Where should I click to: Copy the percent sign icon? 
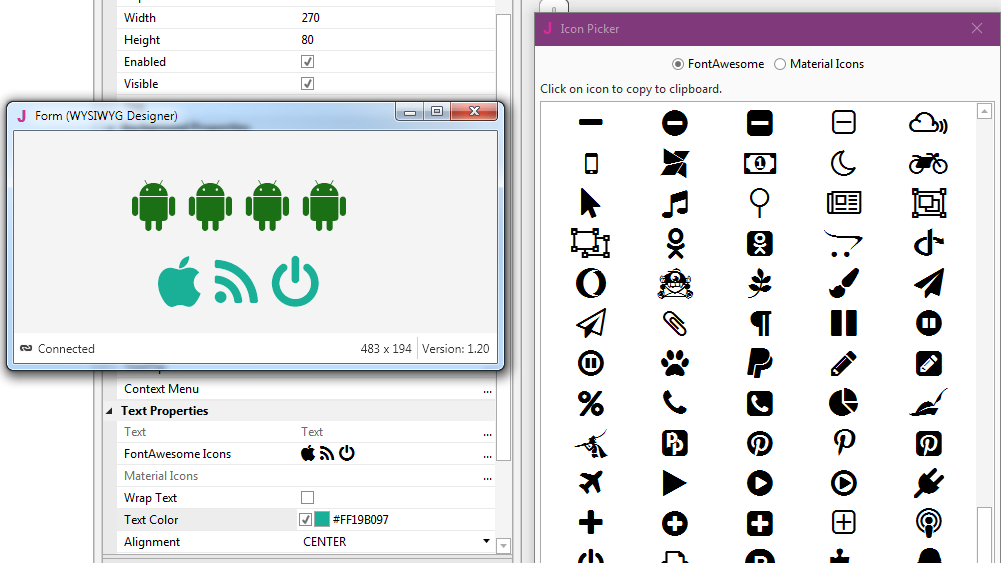tap(591, 403)
